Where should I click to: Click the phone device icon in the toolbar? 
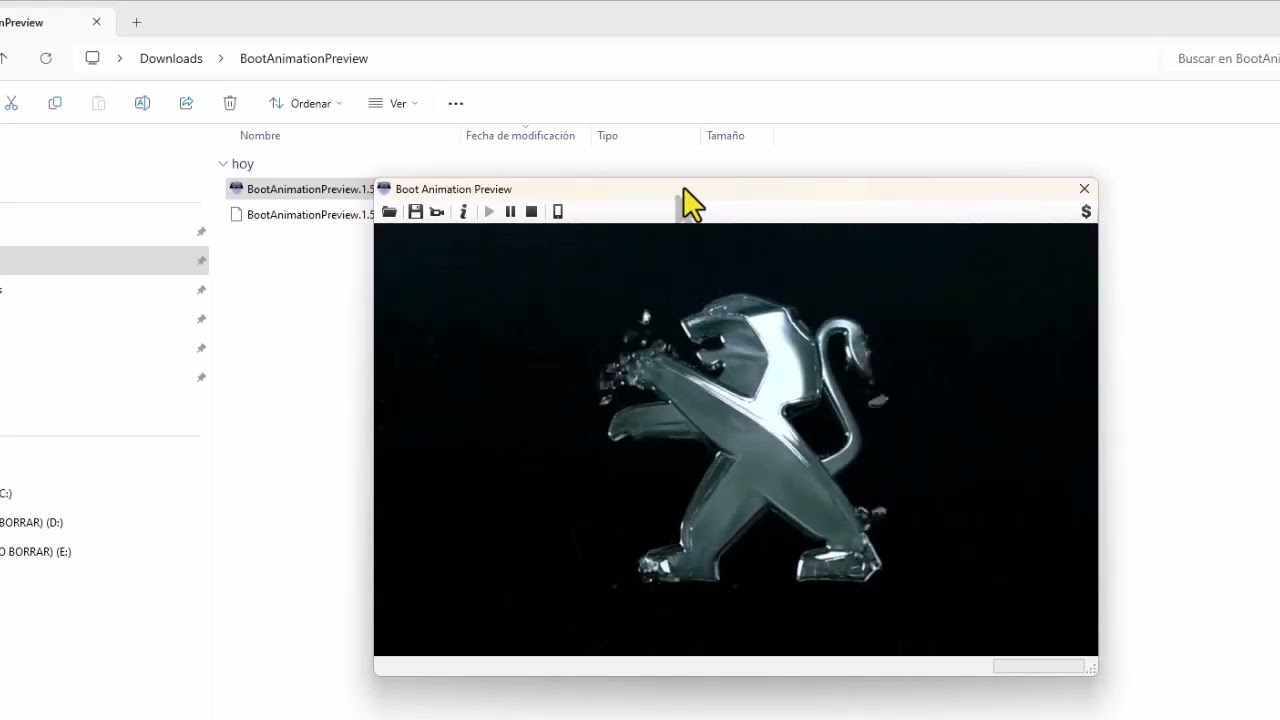coord(558,212)
